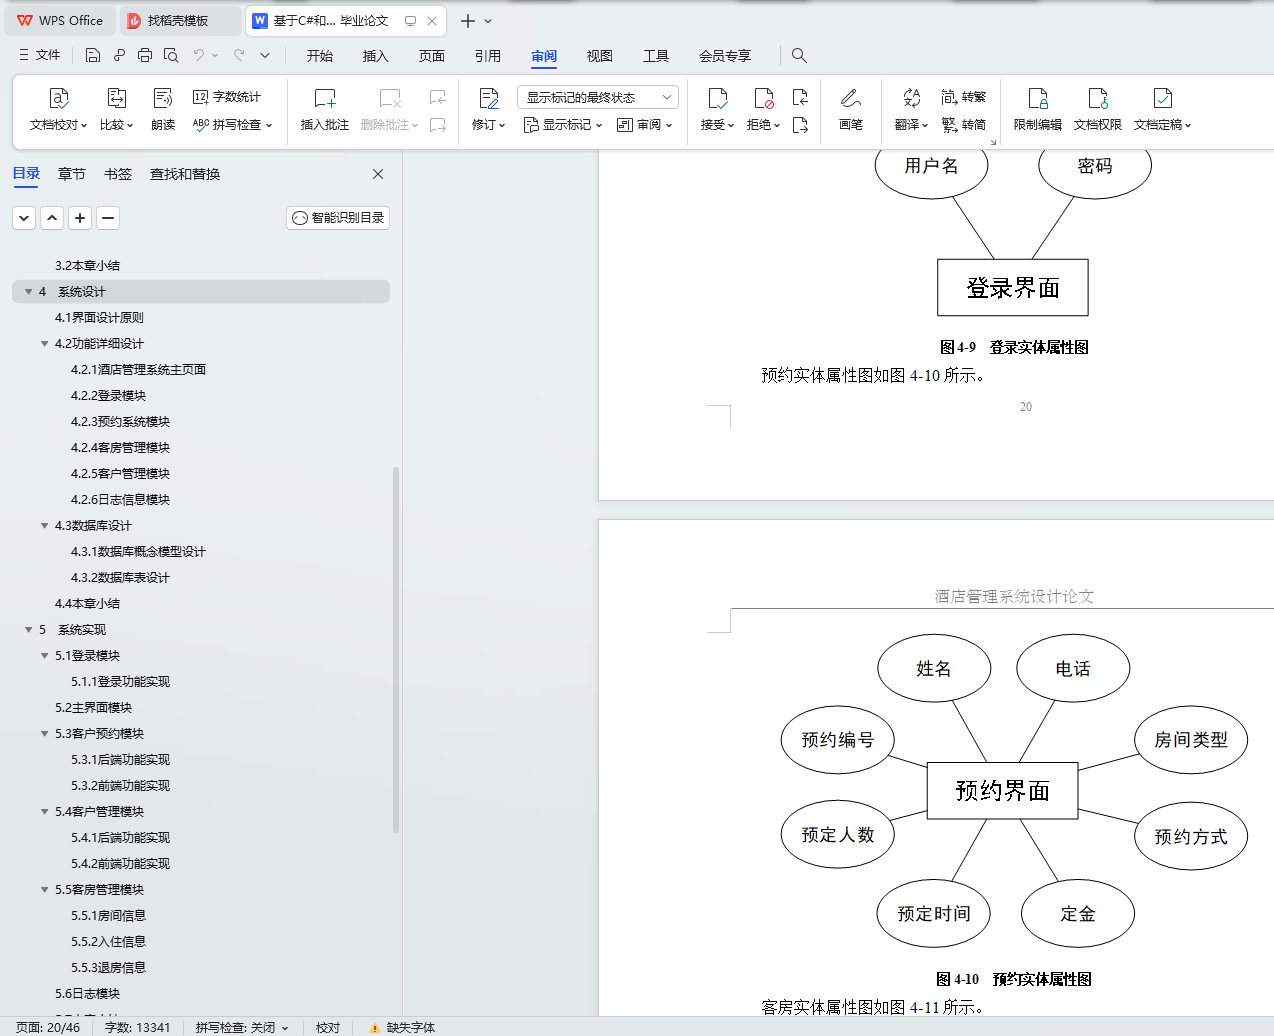The width and height of the screenshot is (1274, 1036).
Task: Click the demote heading level minus button
Action: click(108, 218)
